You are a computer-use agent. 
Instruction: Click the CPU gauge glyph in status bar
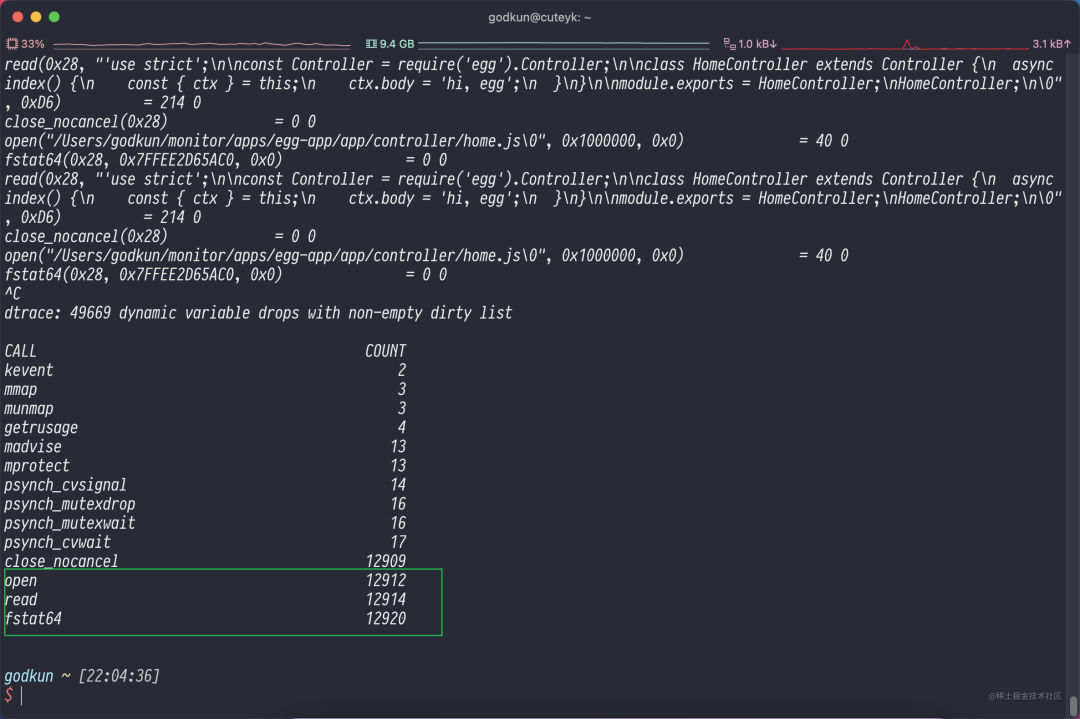11,44
